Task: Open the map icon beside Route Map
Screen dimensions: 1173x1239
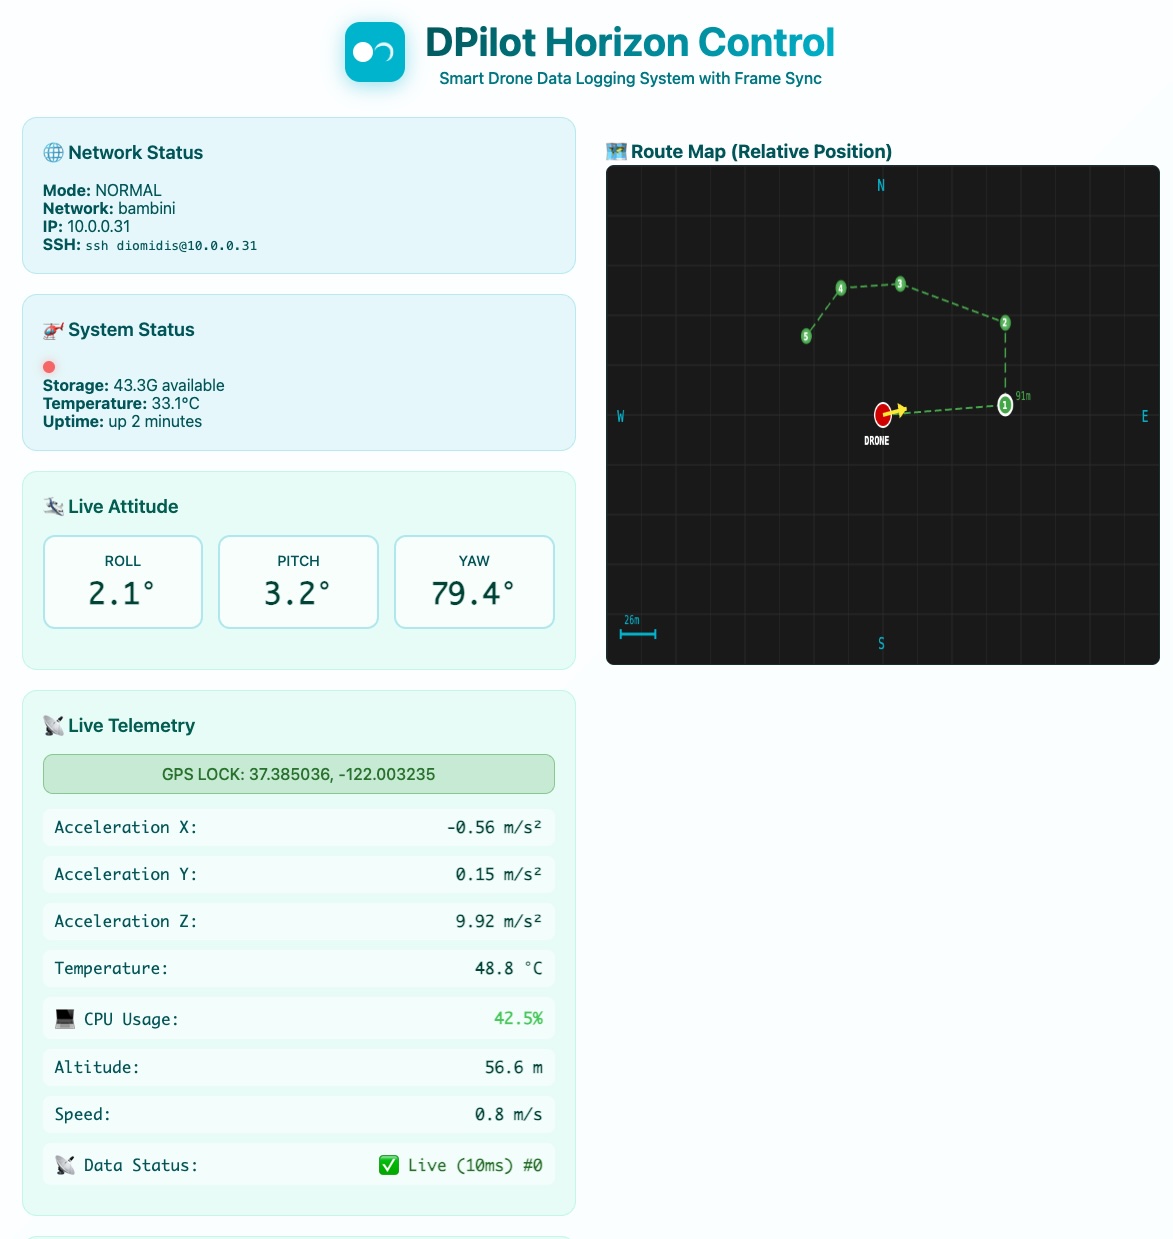Action: coord(617,152)
